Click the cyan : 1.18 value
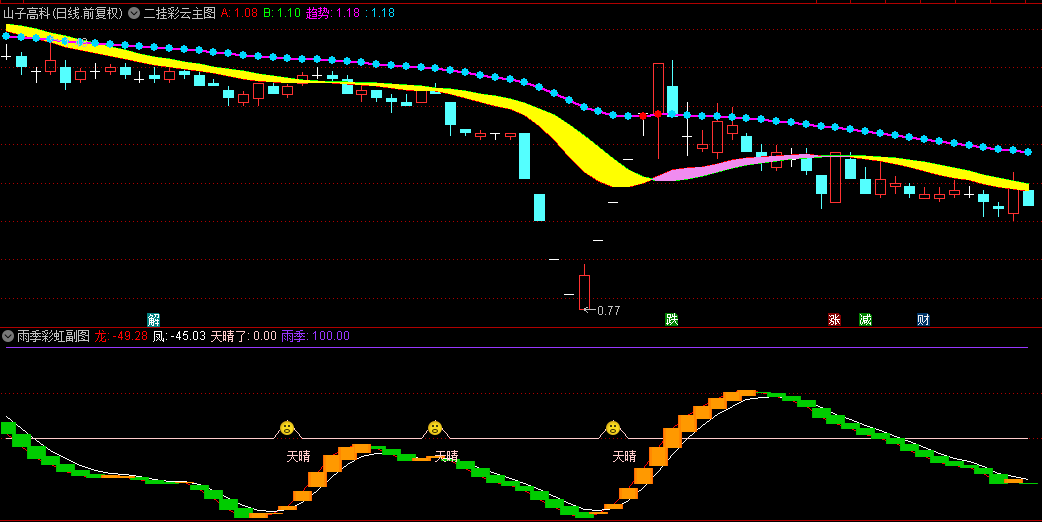Viewport: 1042px width, 522px height. click(x=379, y=13)
